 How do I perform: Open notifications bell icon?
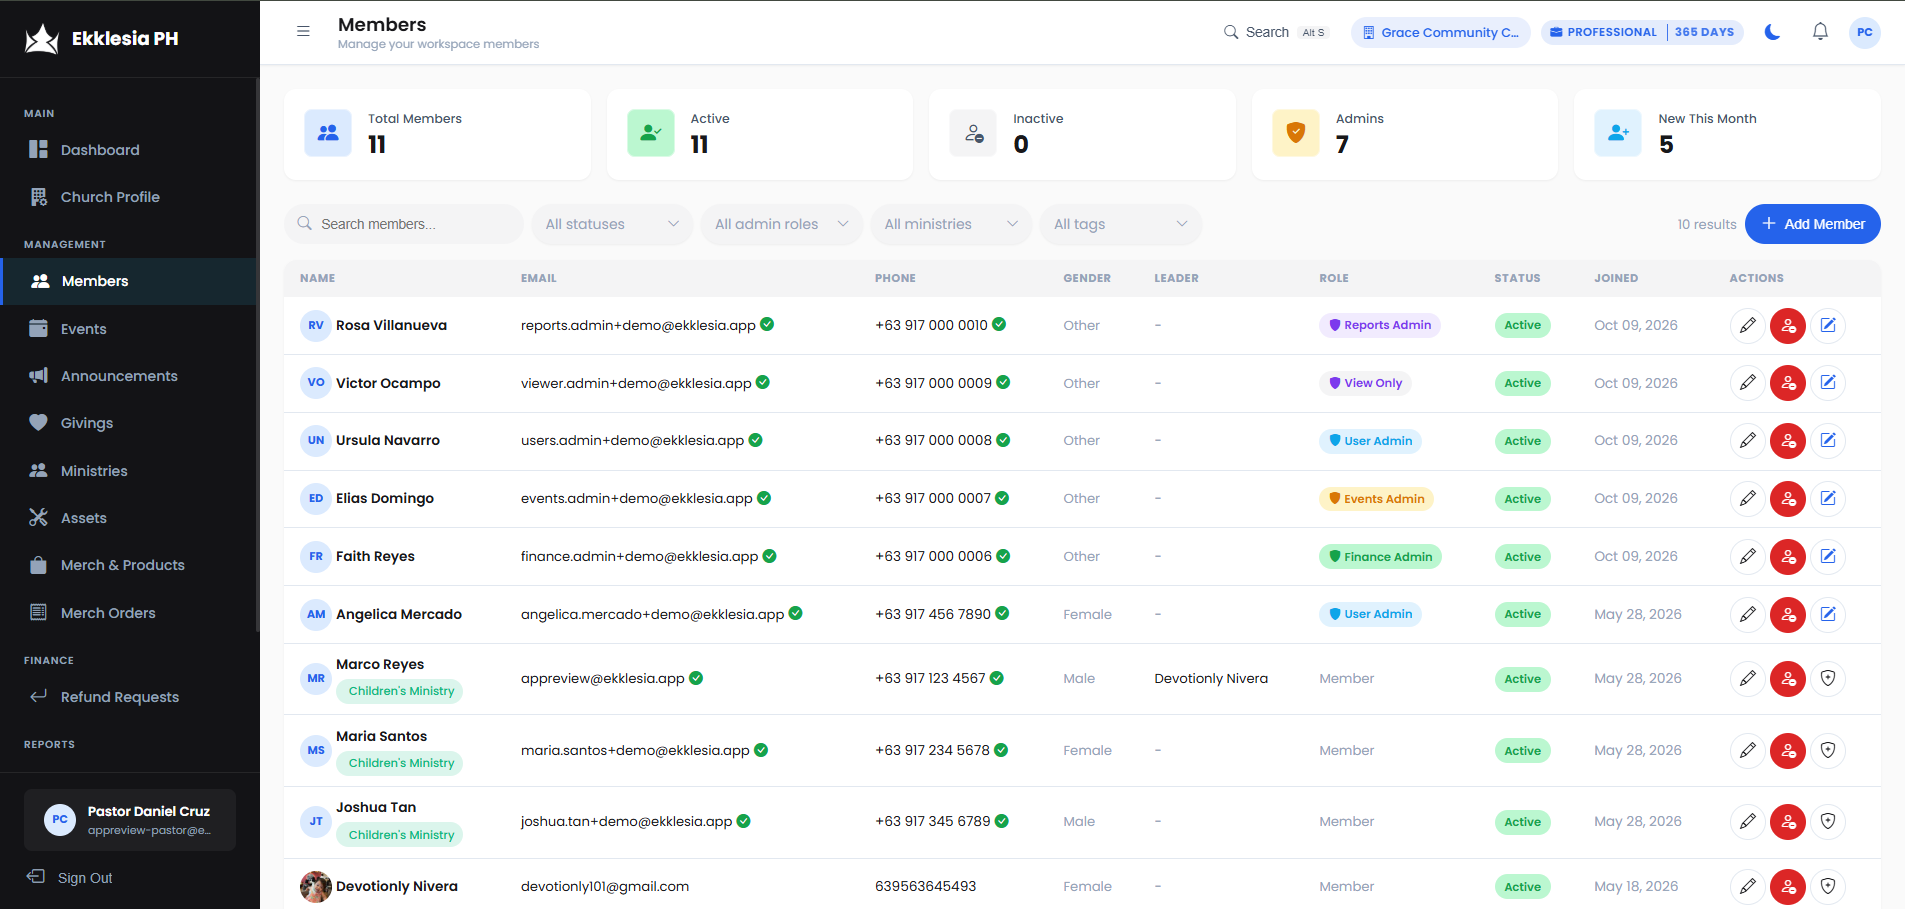coord(1820,32)
